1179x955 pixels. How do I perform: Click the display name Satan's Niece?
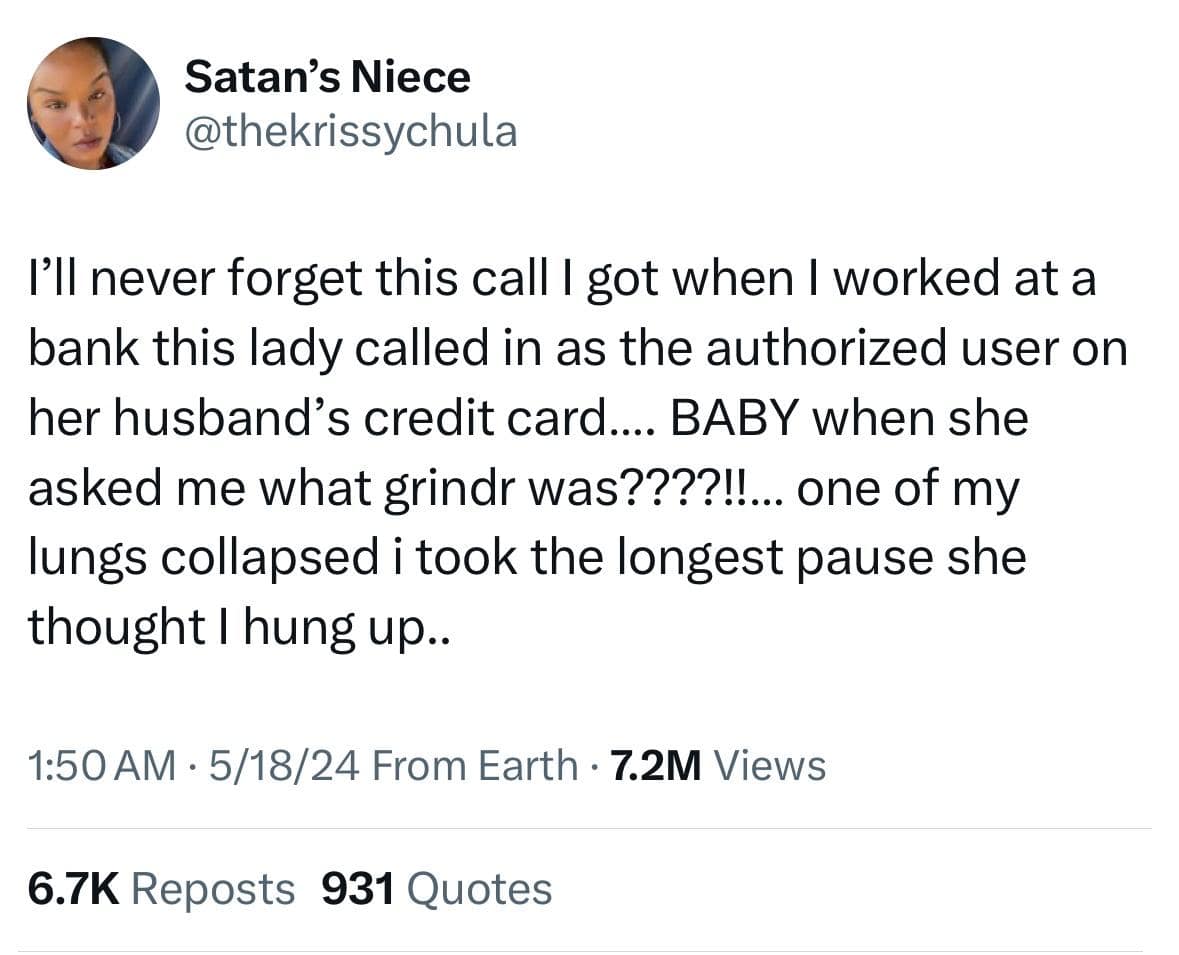[x=327, y=77]
